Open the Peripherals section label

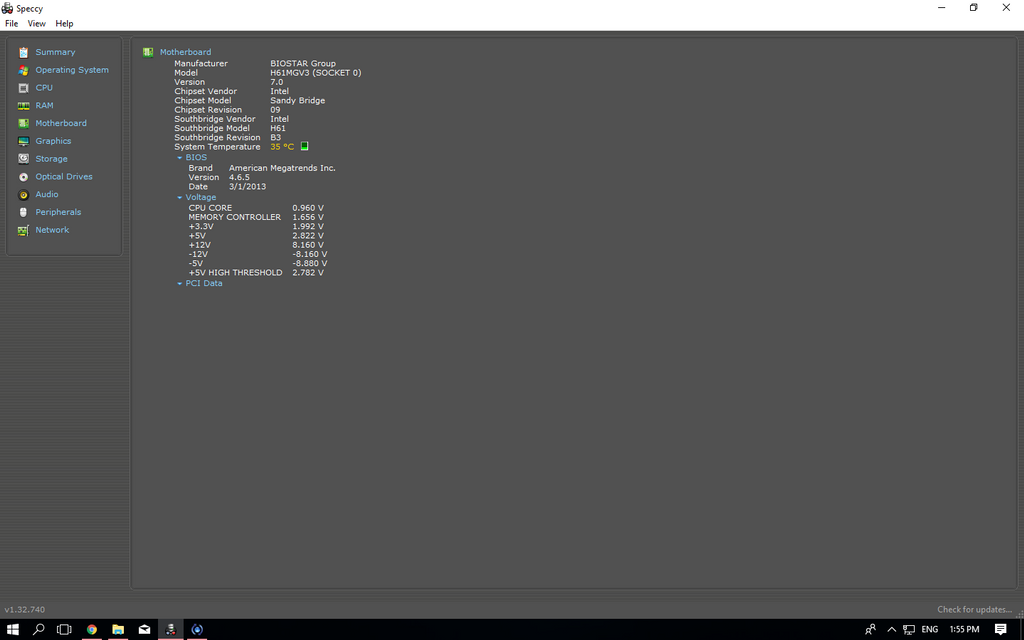click(58, 212)
